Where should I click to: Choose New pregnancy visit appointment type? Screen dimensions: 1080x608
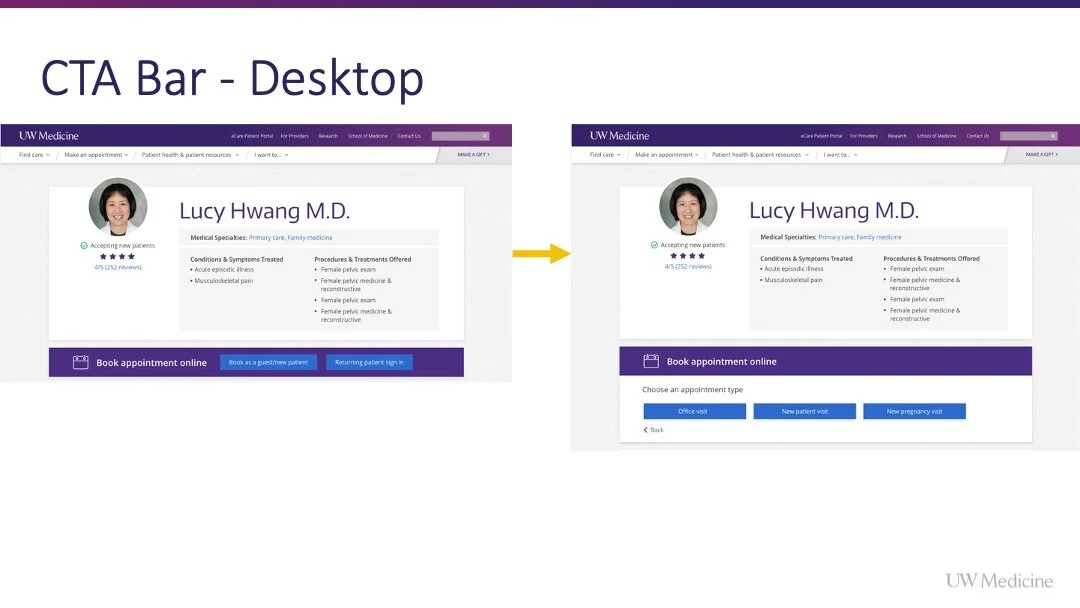(x=914, y=411)
